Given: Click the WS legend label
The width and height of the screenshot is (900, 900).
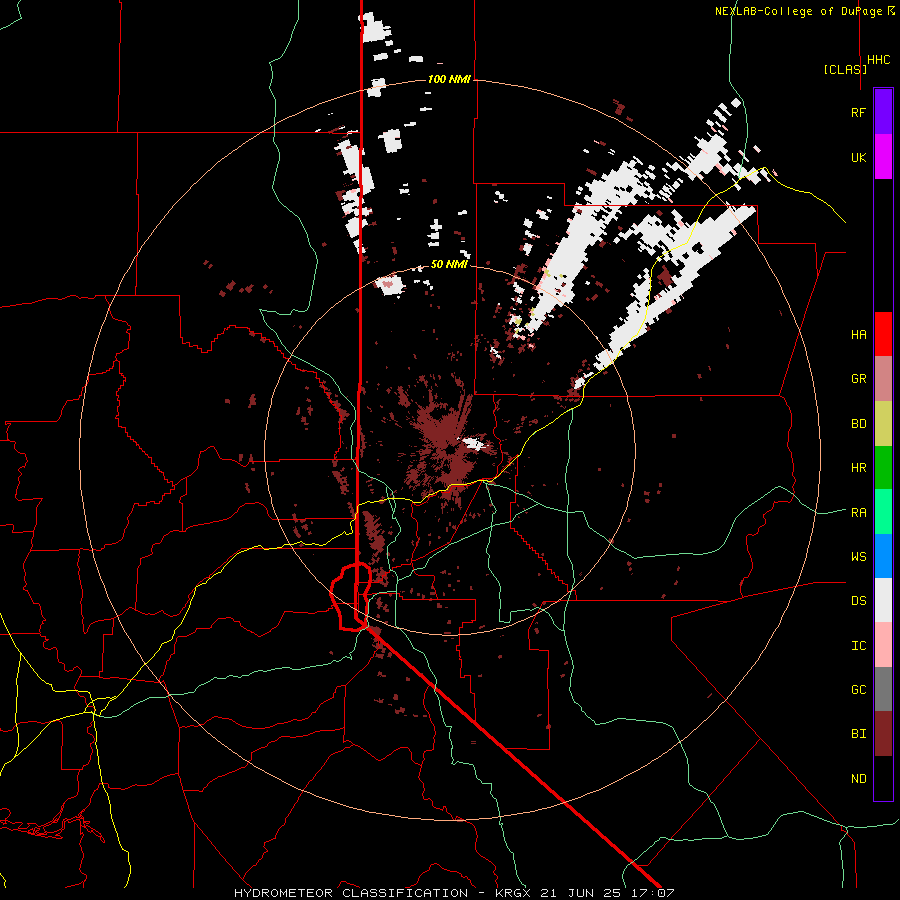Looking at the screenshot, I should click(x=858, y=557).
